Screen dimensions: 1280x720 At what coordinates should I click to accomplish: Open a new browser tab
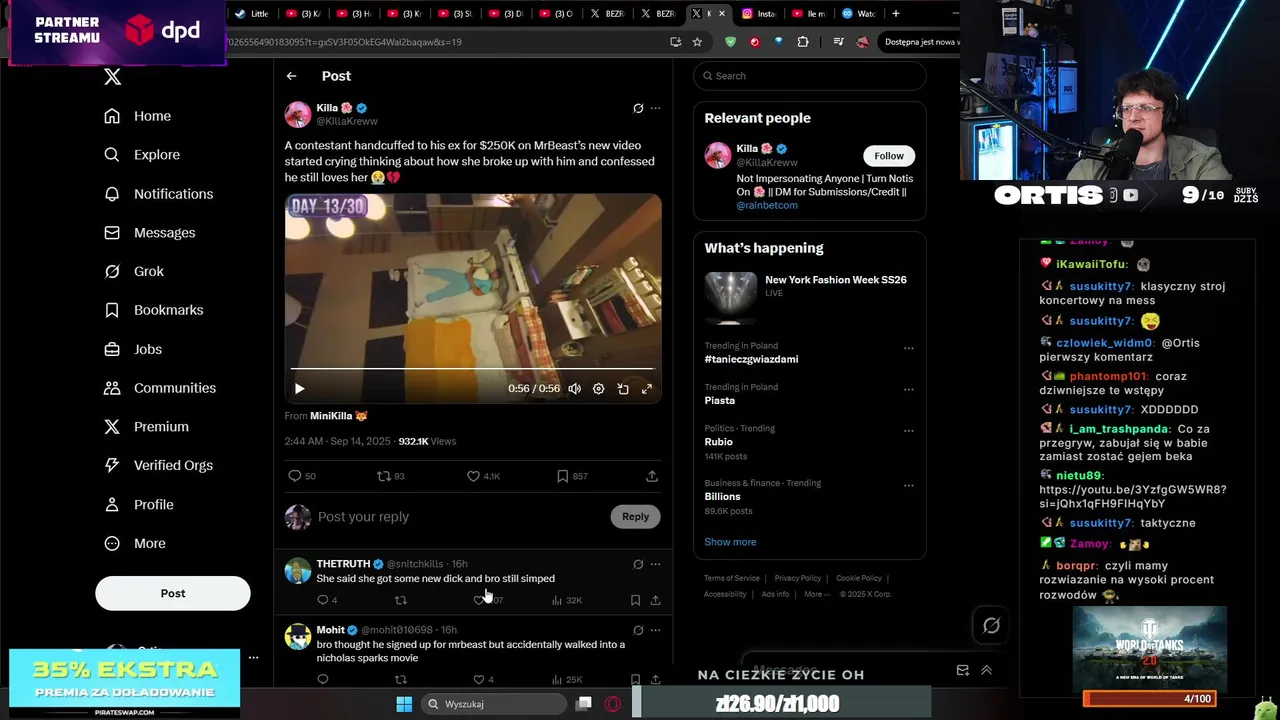coord(896,14)
